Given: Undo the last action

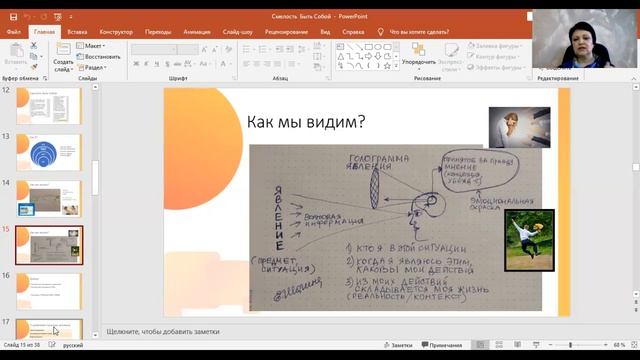Looking at the screenshot, I should click(x=27, y=17).
